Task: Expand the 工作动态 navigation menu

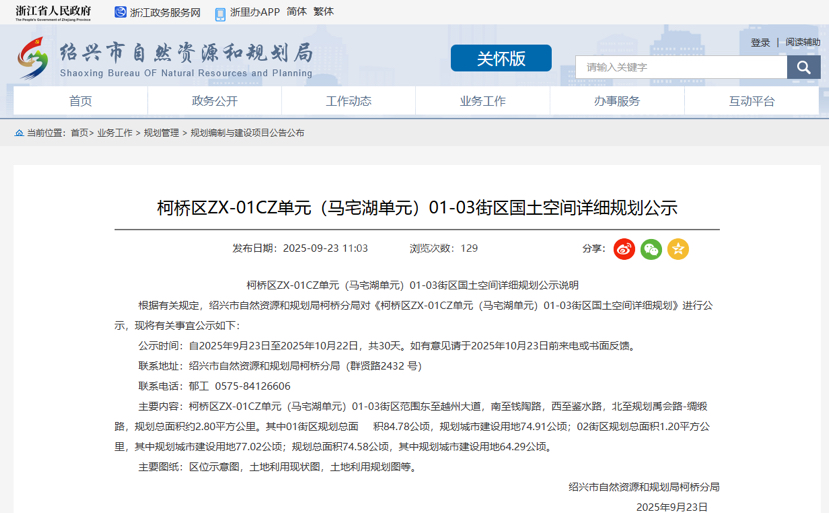Action: click(348, 101)
